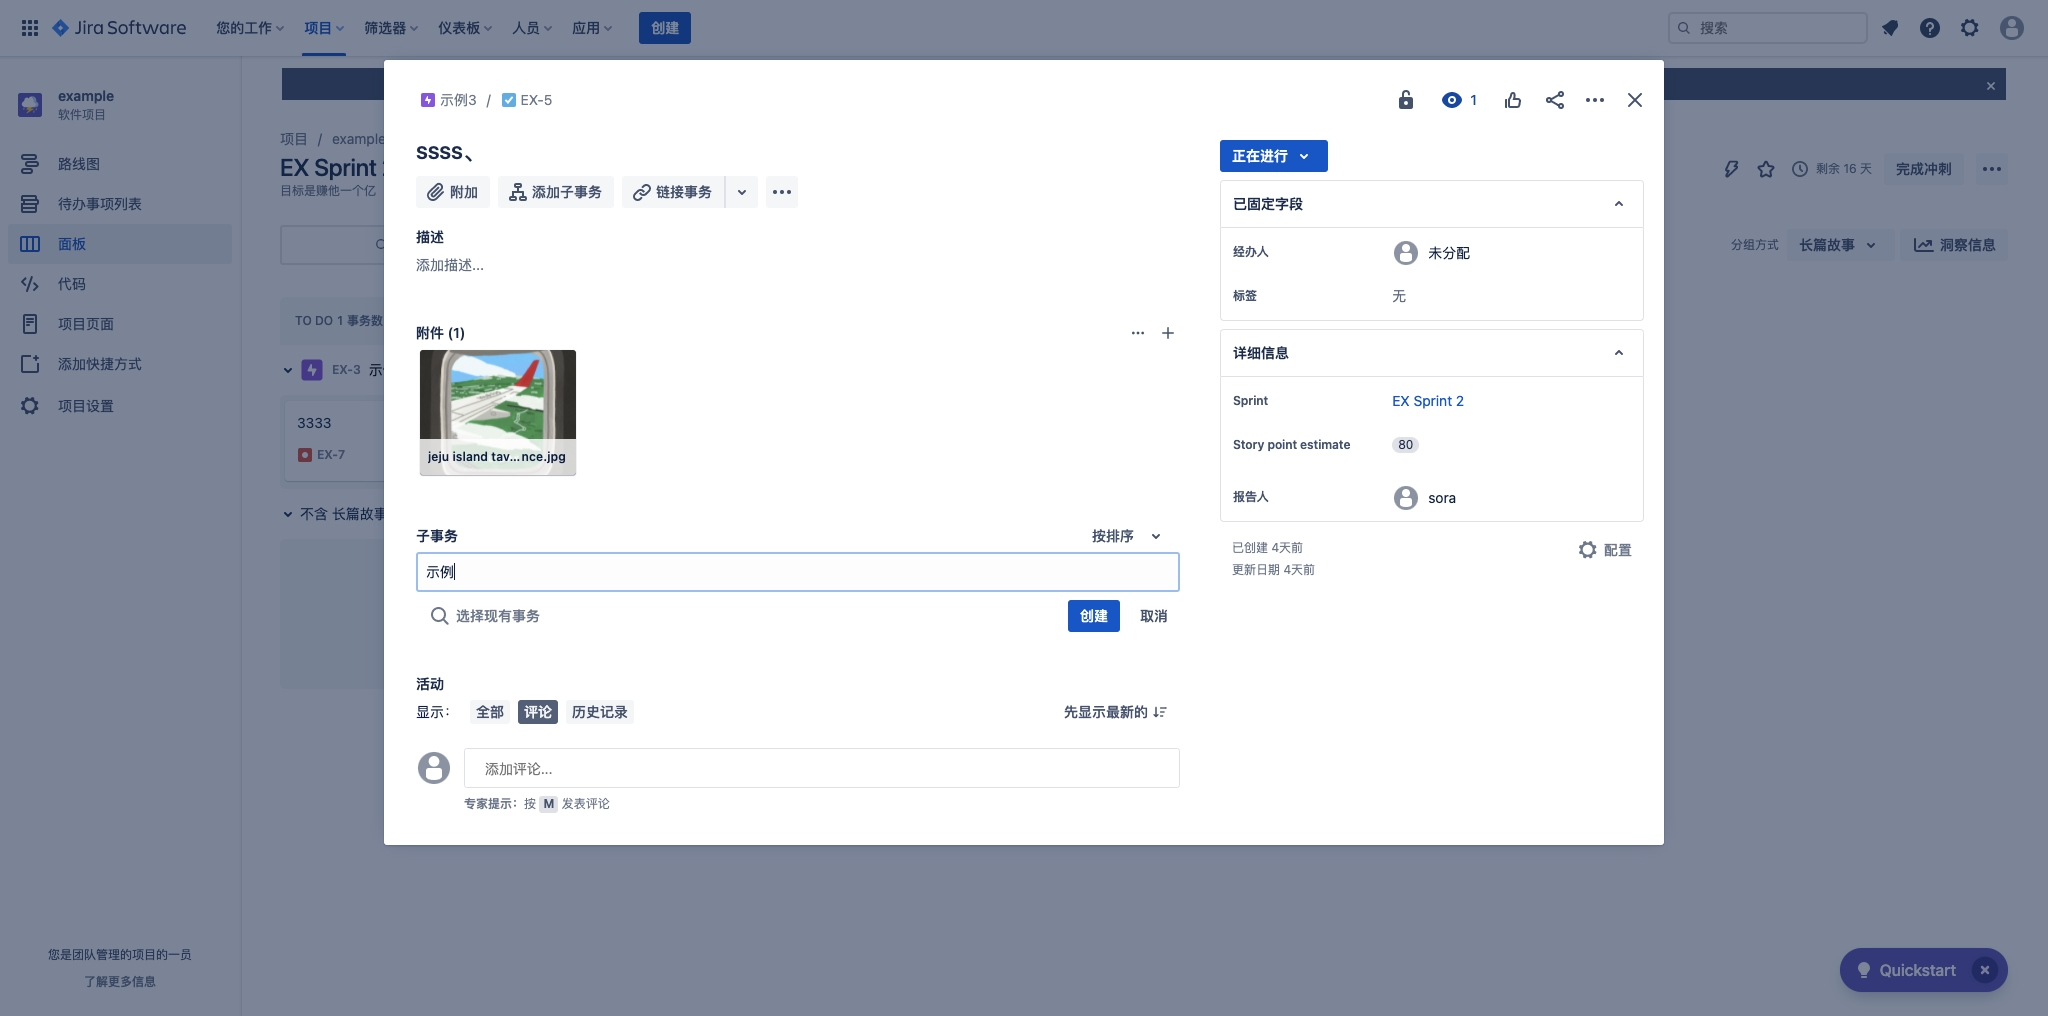Open the EX Sprint 2 link
The image size is (2048, 1016).
point(1428,401)
